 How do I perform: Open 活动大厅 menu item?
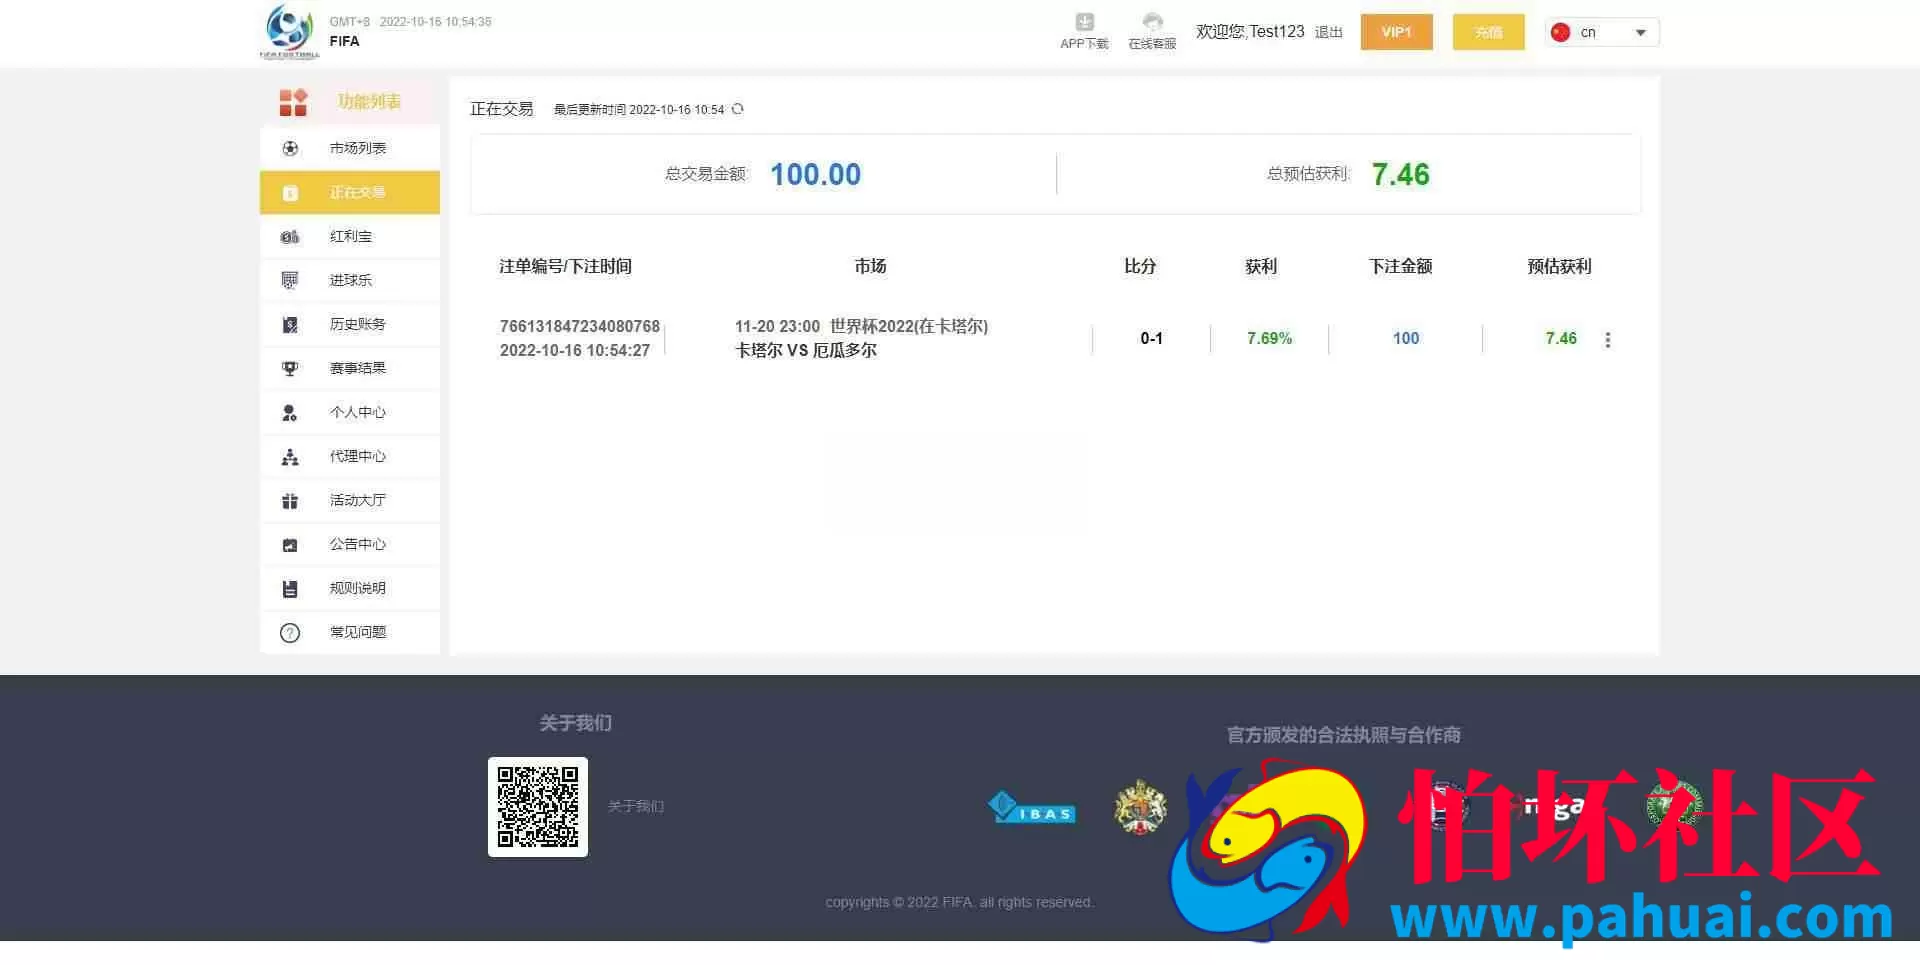(x=350, y=500)
